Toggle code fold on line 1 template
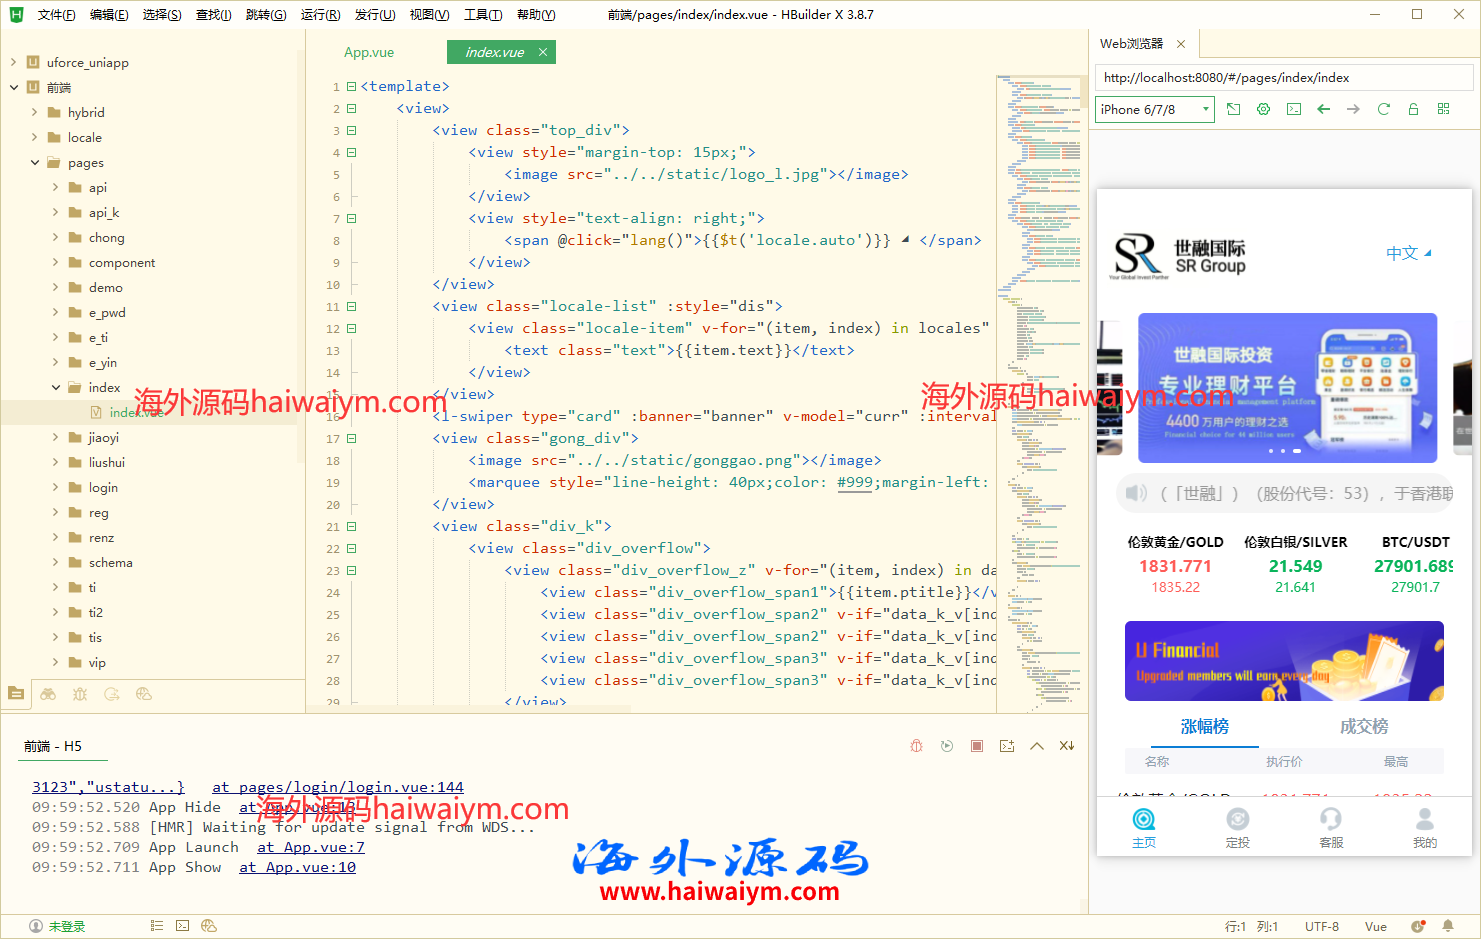This screenshot has height=939, width=1481. [x=351, y=87]
